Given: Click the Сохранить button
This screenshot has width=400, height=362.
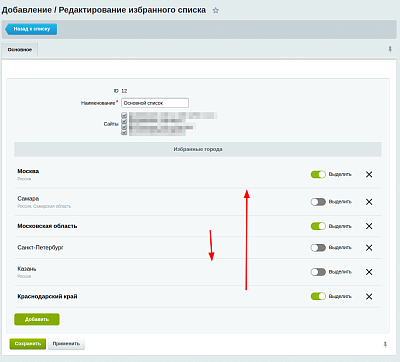Looking at the screenshot, I should (x=28, y=344).
